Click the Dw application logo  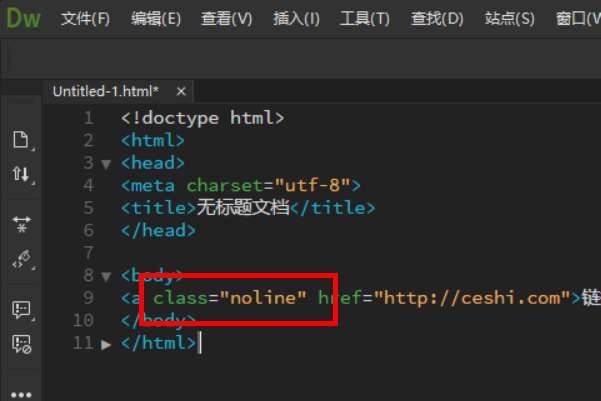pyautogui.click(x=23, y=18)
